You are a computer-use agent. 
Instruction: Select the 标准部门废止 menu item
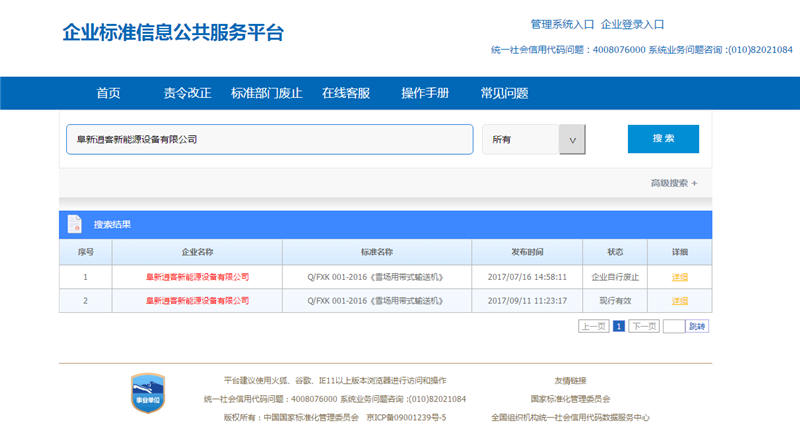tap(266, 93)
